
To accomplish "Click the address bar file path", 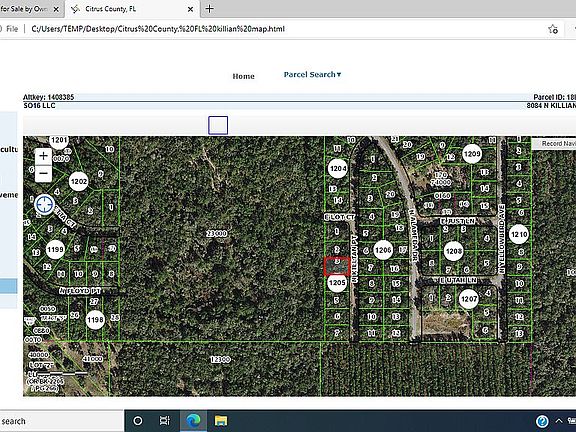I will pos(158,29).
